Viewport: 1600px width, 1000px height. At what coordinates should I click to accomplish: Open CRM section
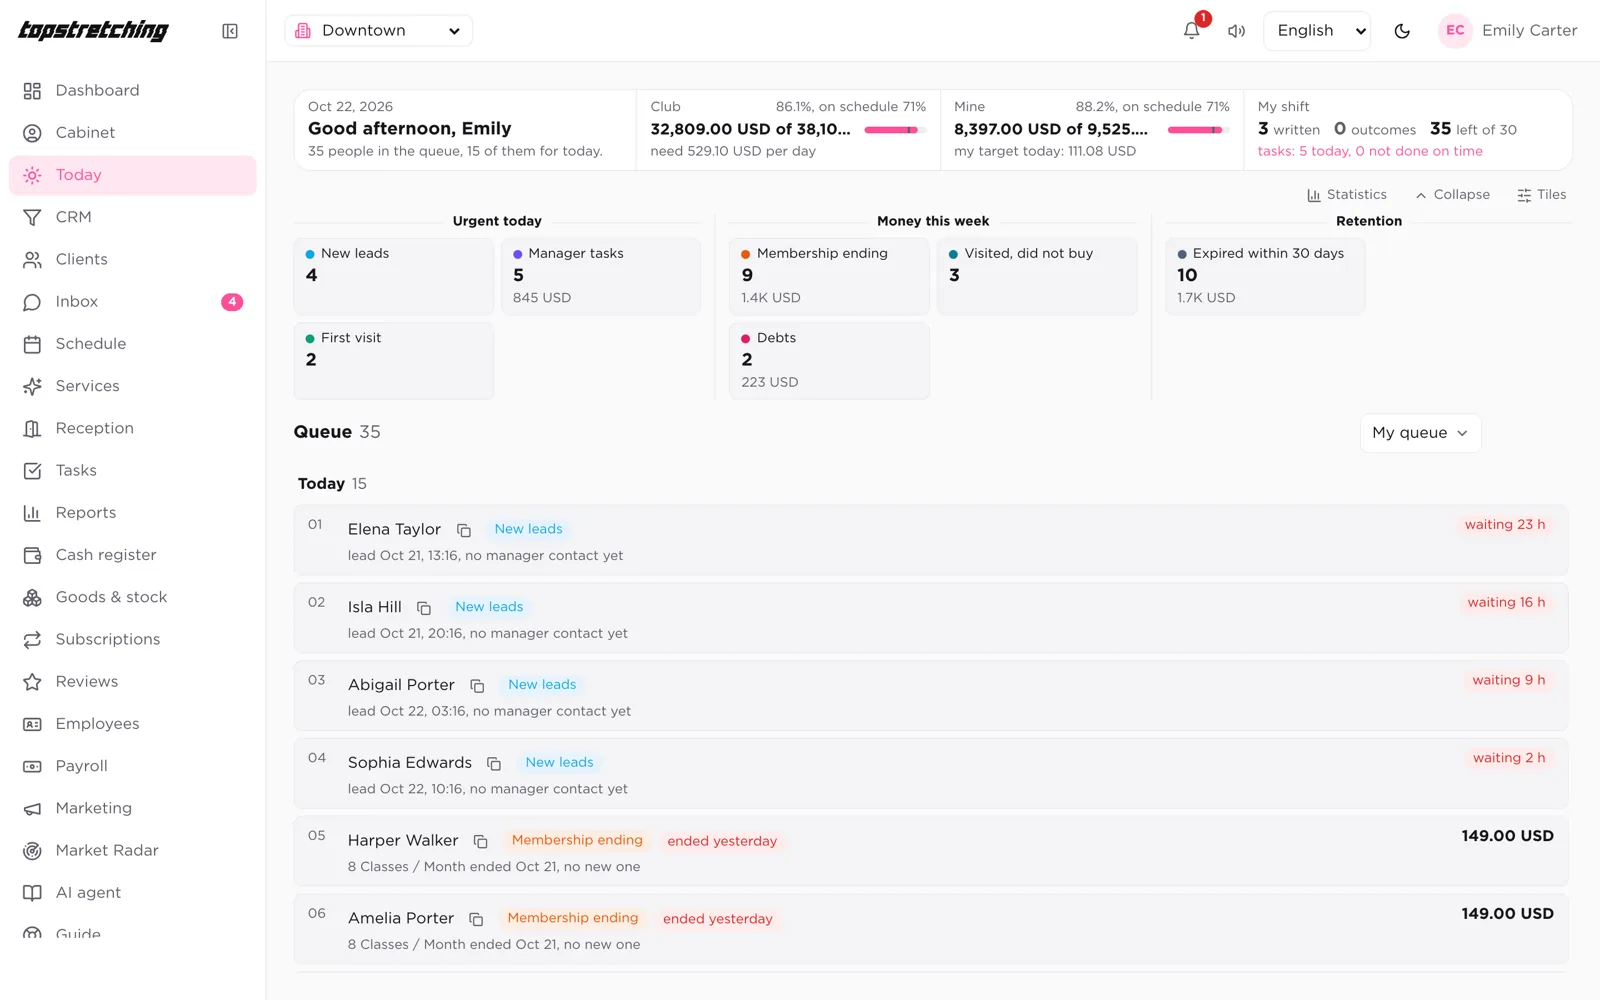(132, 217)
